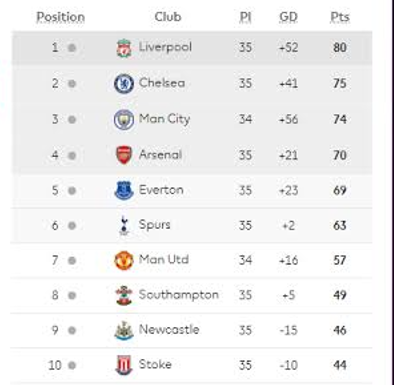Open the Newcastle team name link

[169, 330]
